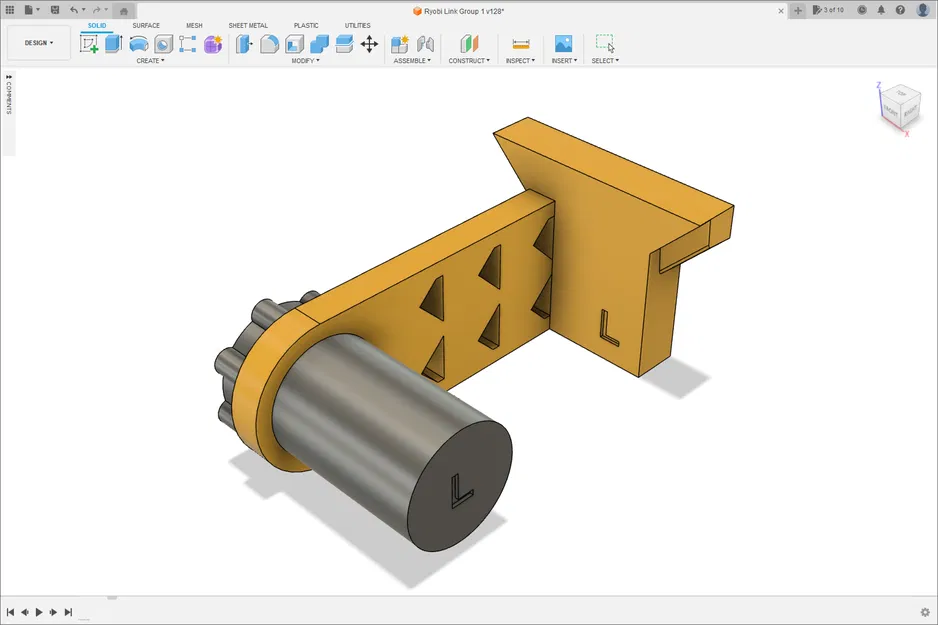
Task: Start the Measure inspect tool
Action: pyautogui.click(x=520, y=44)
